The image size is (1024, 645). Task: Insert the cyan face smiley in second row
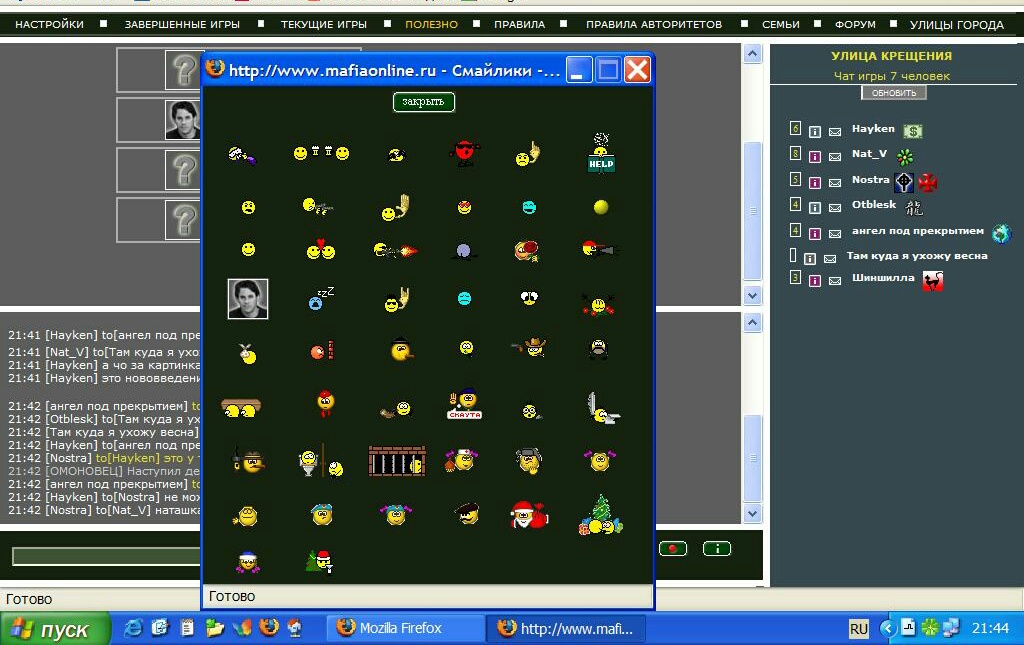click(x=529, y=207)
